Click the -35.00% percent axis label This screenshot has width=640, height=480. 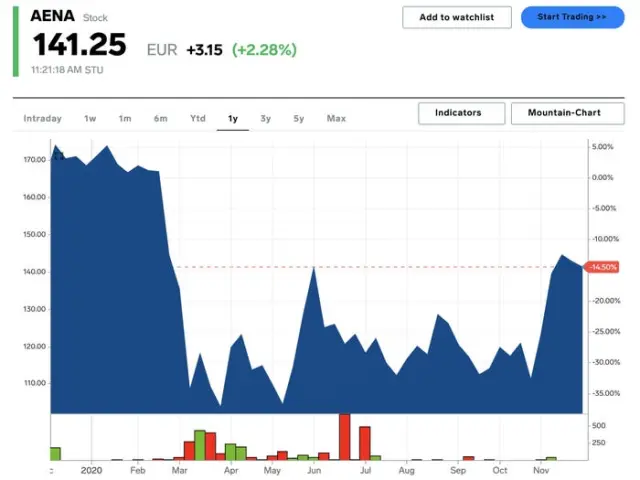[606, 393]
